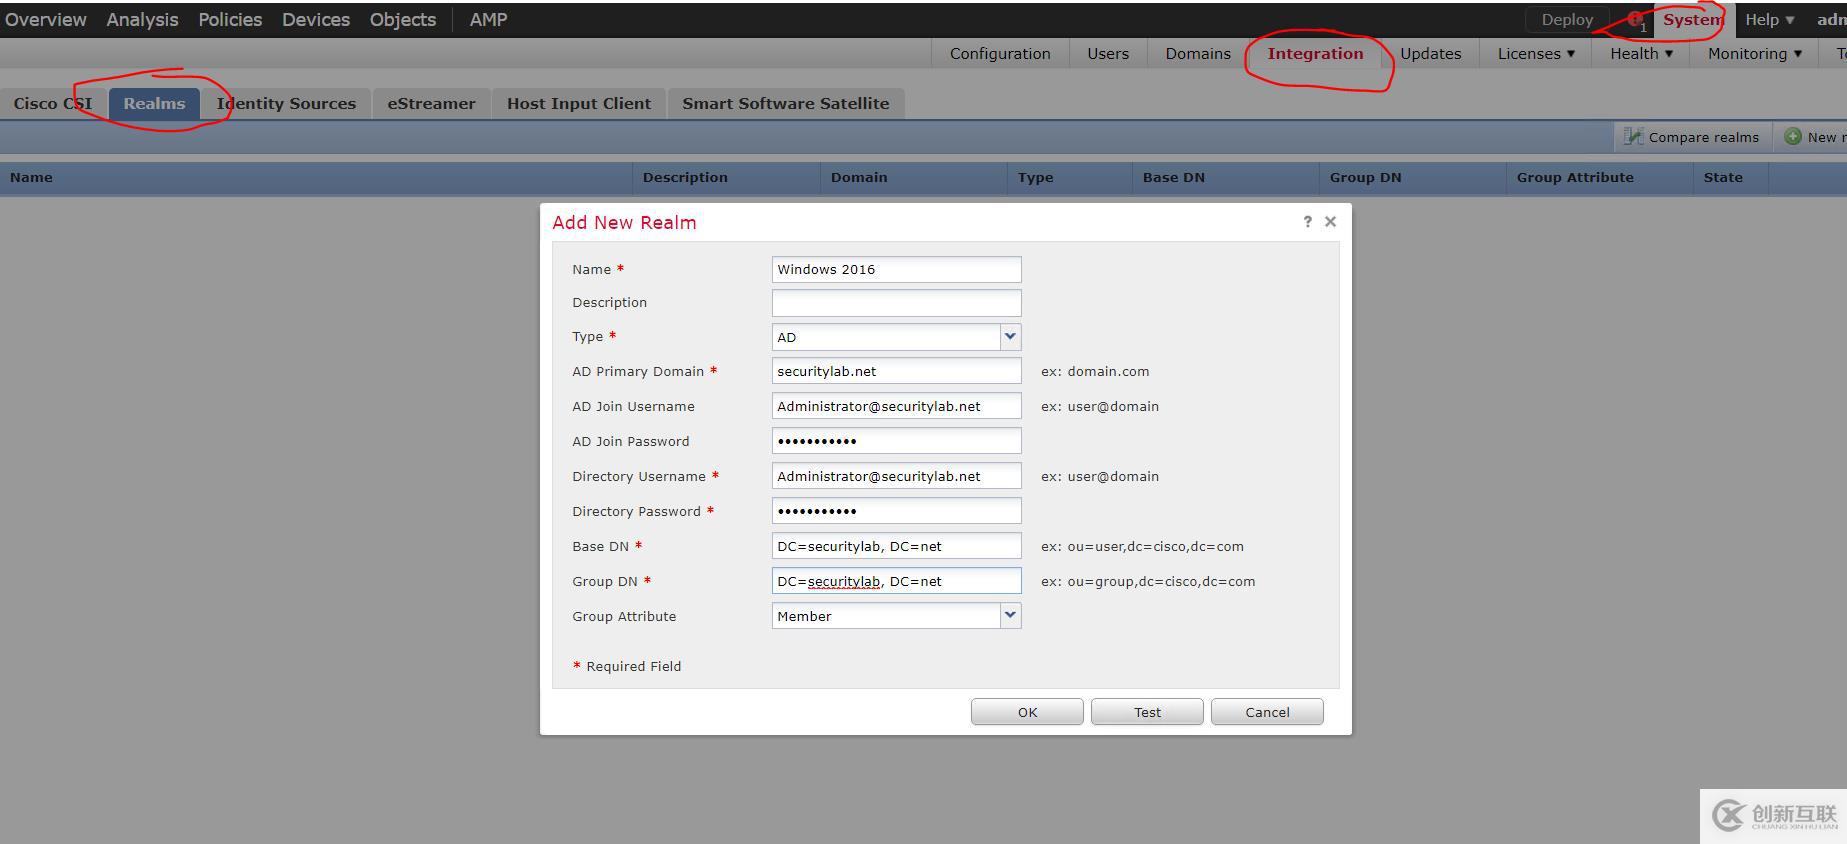This screenshot has height=844, width=1847.
Task: Switch to the Cisco CSI tab
Action: pos(53,103)
